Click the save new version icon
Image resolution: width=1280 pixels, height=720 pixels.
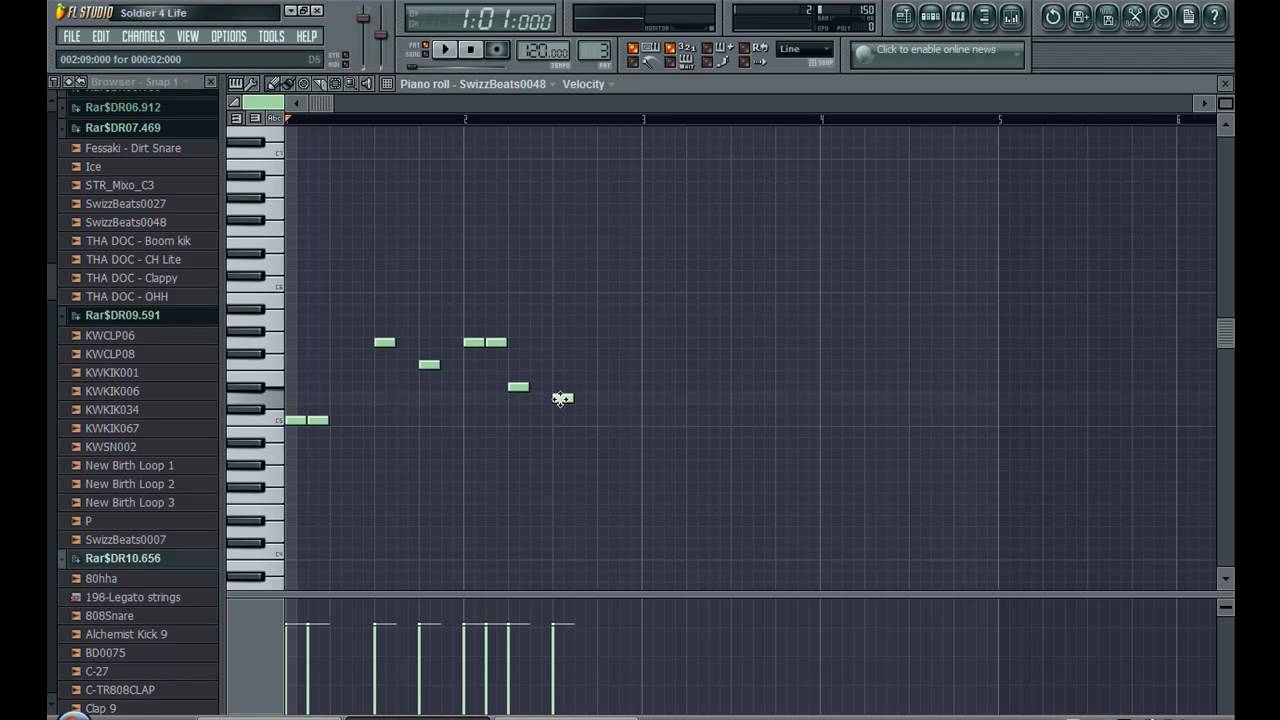(x=1080, y=16)
